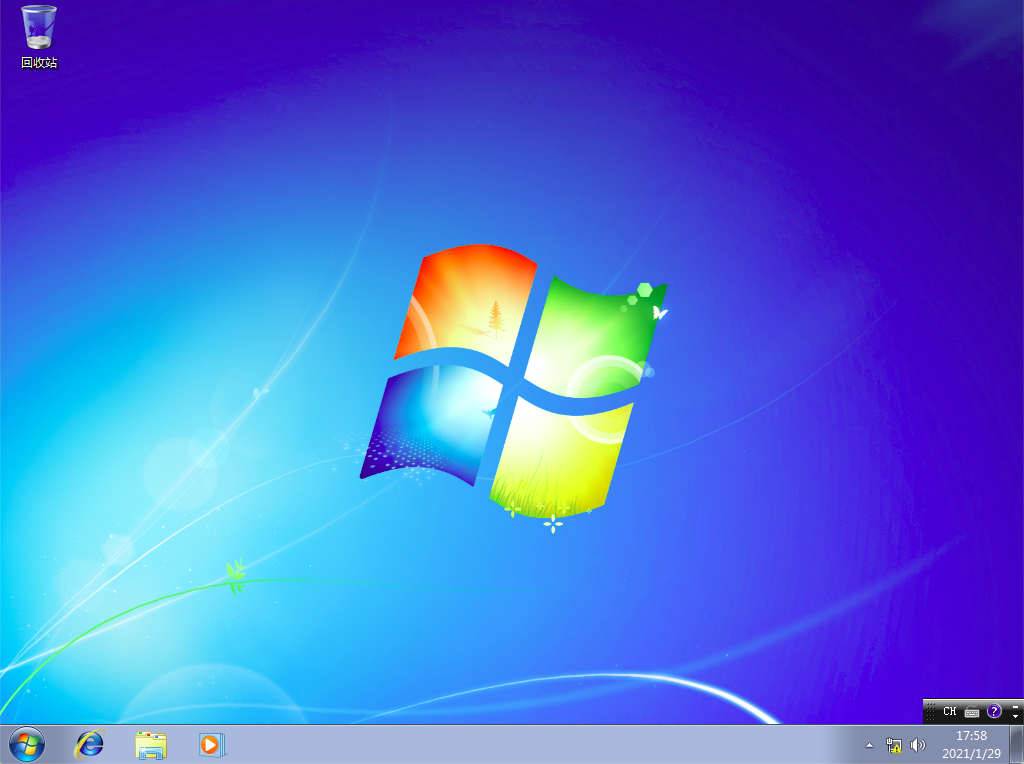Image resolution: width=1024 pixels, height=764 pixels.
Task: Open the network status tray icon
Action: pos(893,745)
